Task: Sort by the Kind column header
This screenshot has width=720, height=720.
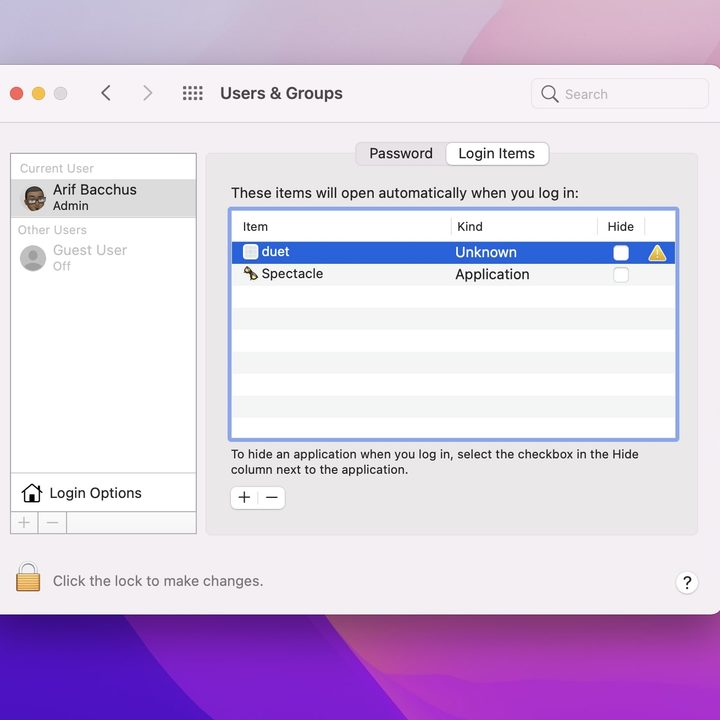Action: click(x=524, y=226)
